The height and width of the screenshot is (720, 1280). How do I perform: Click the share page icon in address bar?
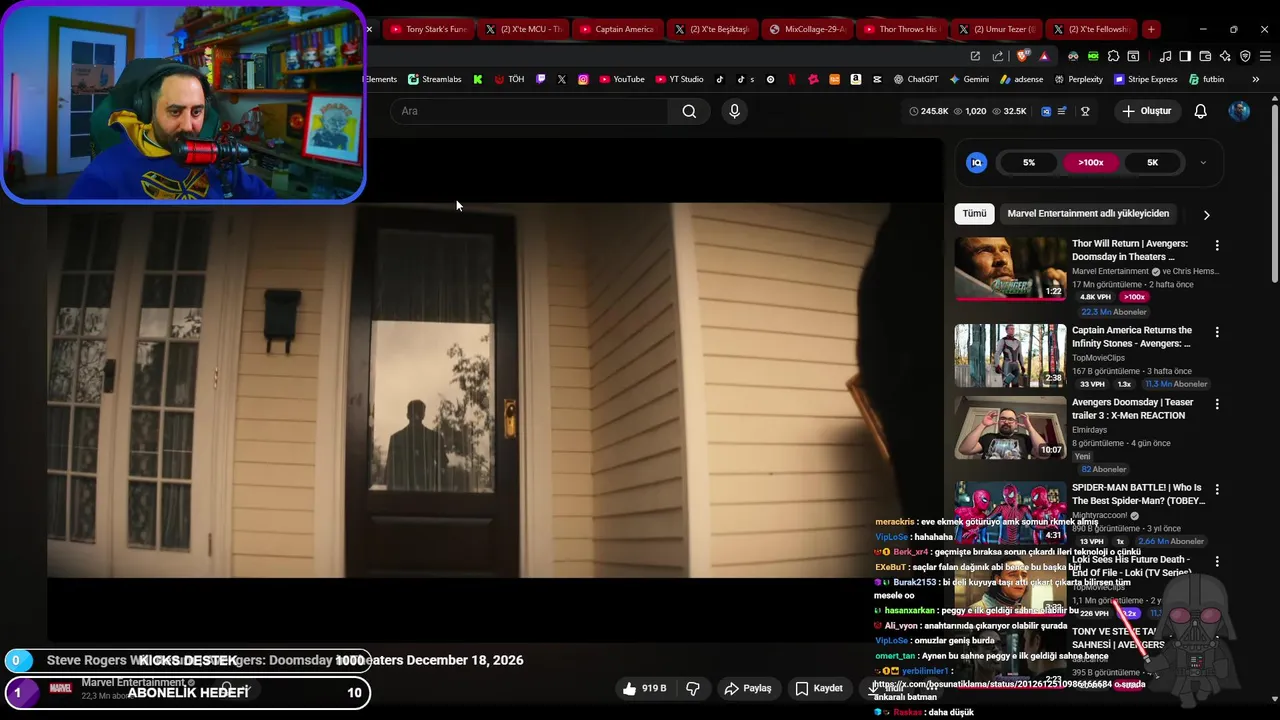[998, 56]
